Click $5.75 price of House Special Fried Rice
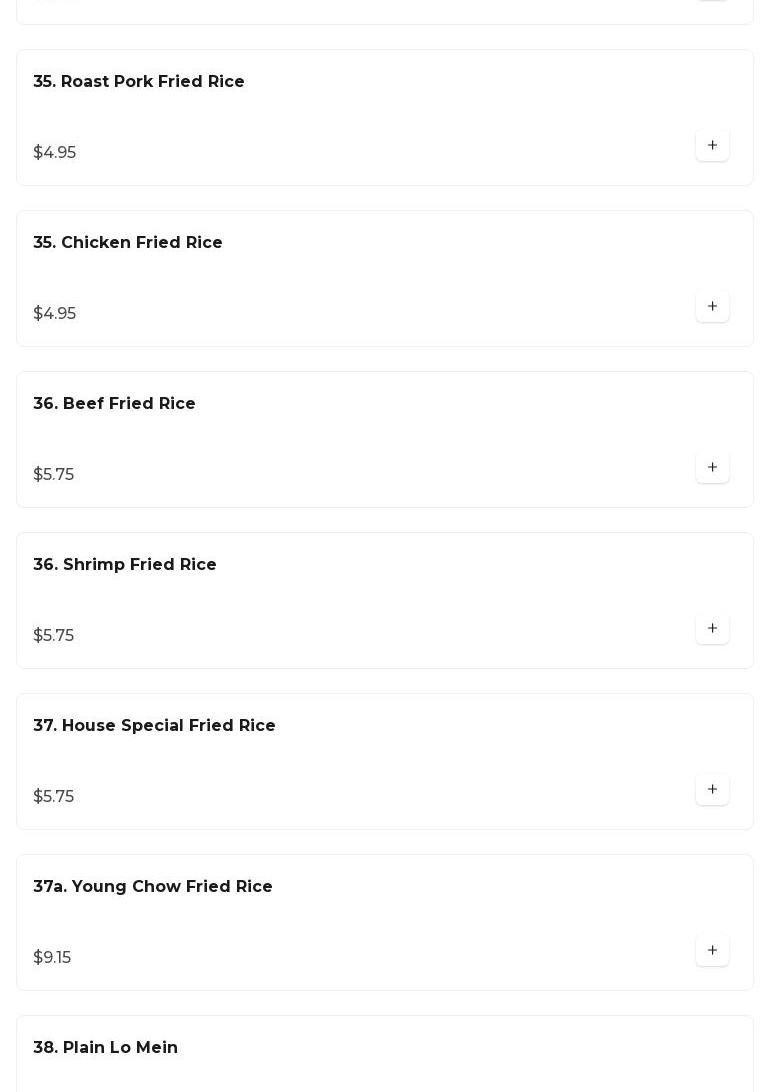The width and height of the screenshot is (770, 1092). pyautogui.click(x=53, y=797)
